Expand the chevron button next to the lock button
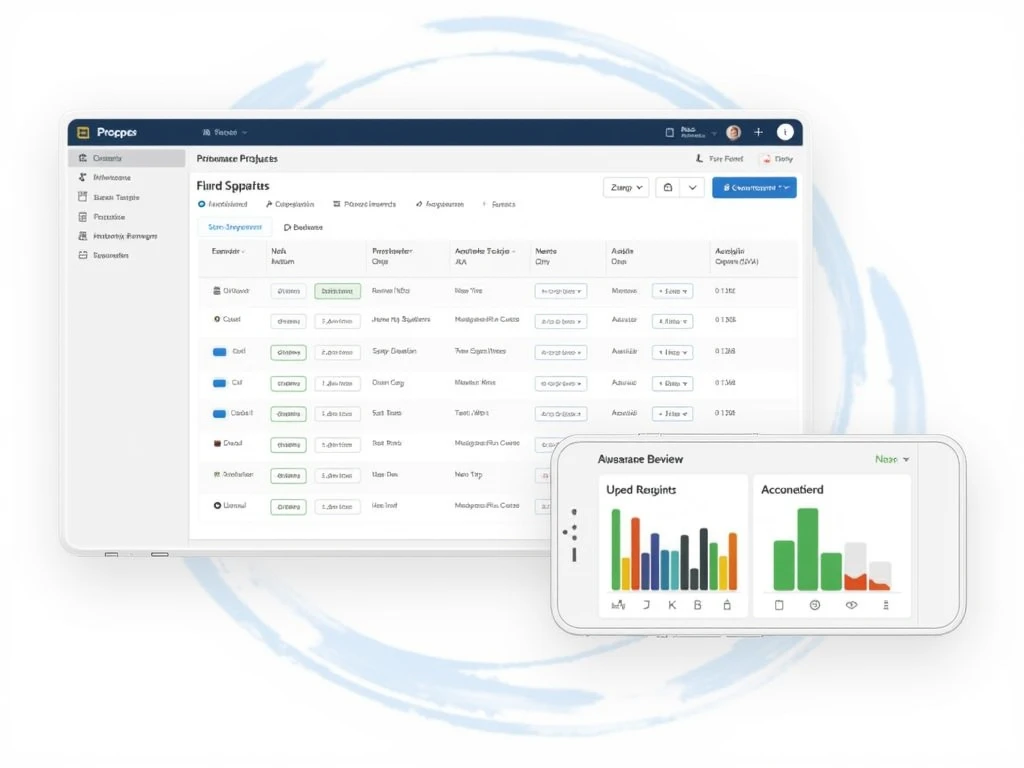This screenshot has width=1024, height=768. click(x=692, y=187)
